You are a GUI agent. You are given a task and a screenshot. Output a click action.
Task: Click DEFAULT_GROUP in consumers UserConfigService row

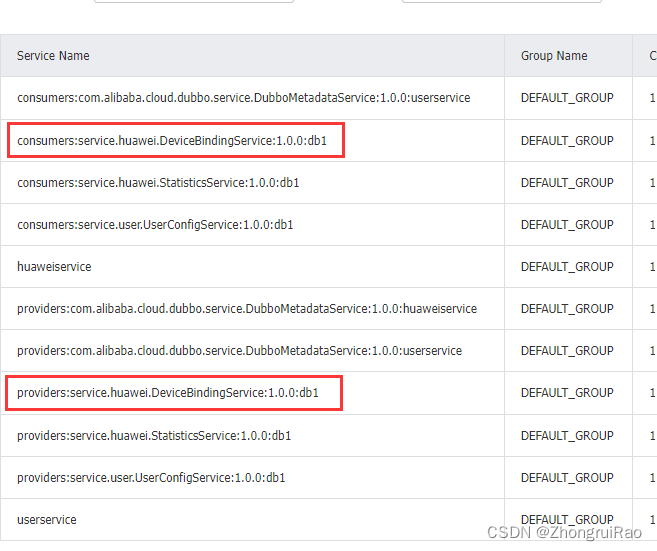click(567, 225)
